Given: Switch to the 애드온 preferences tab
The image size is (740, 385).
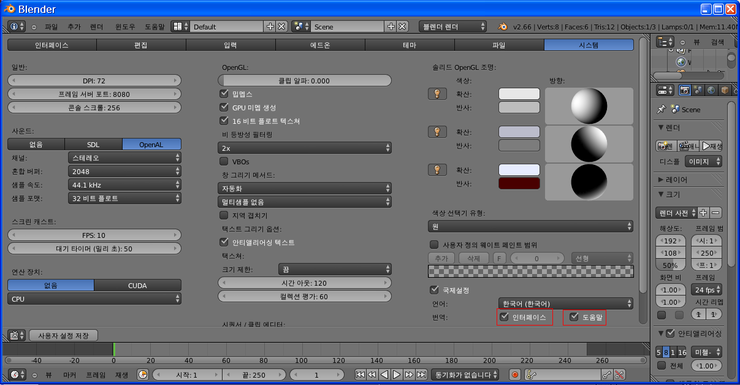Looking at the screenshot, I should coord(320,45).
